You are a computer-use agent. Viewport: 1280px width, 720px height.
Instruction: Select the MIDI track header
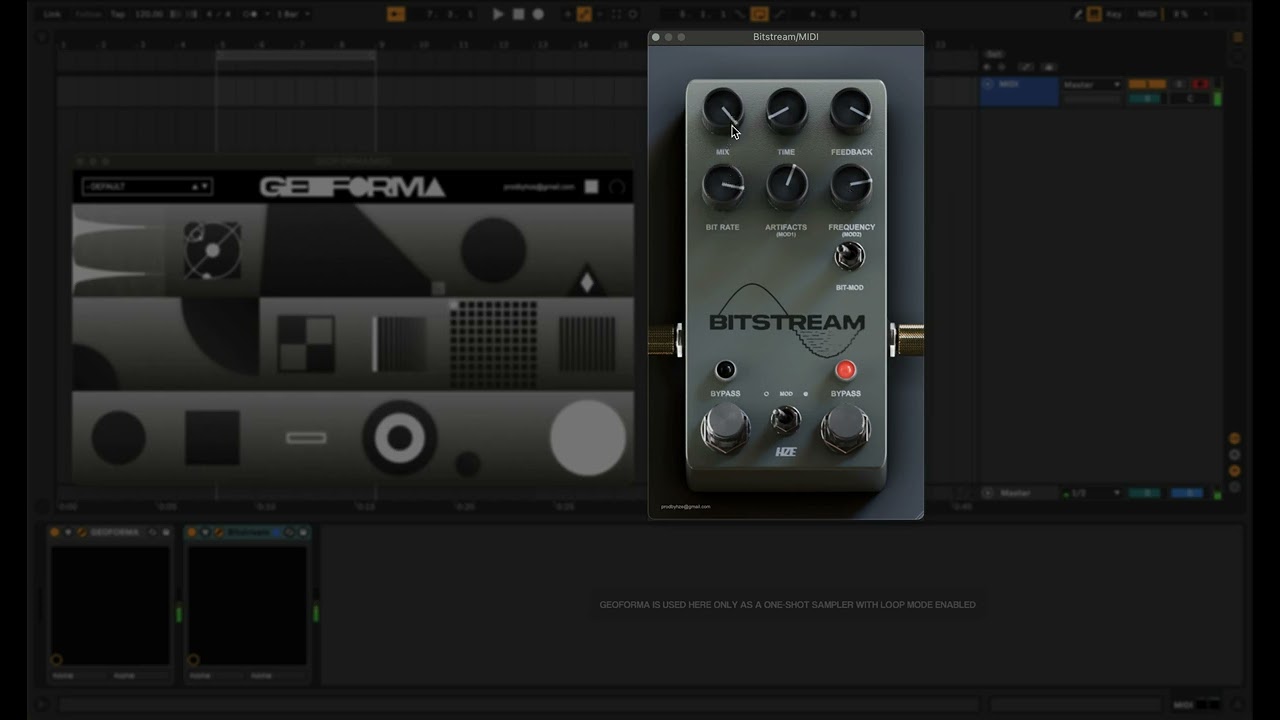pyautogui.click(x=1019, y=91)
